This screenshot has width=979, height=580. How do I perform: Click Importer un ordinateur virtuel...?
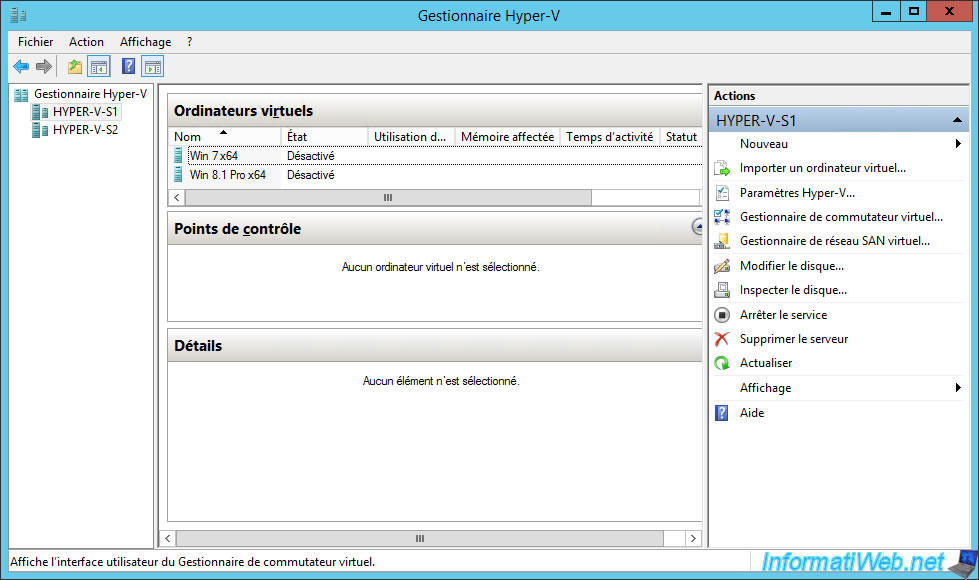[x=823, y=168]
